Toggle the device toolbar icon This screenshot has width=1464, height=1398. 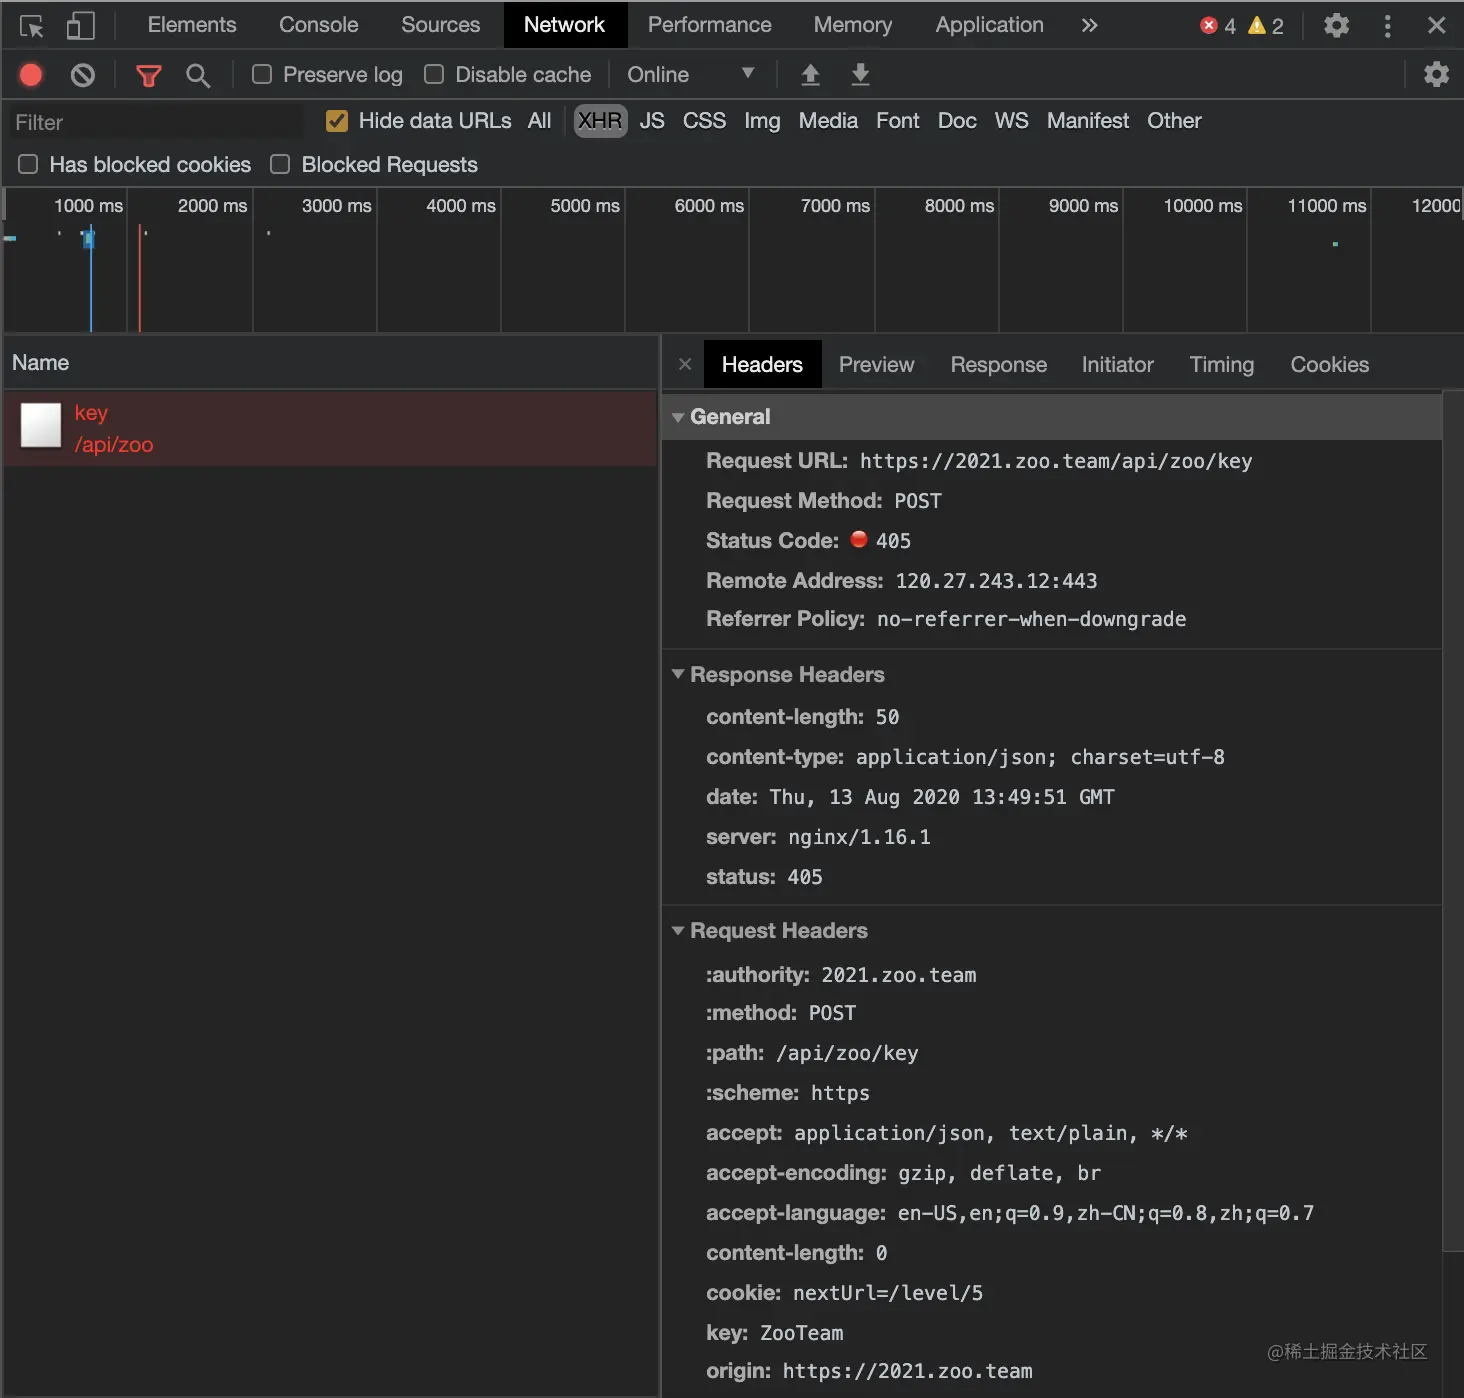[80, 26]
